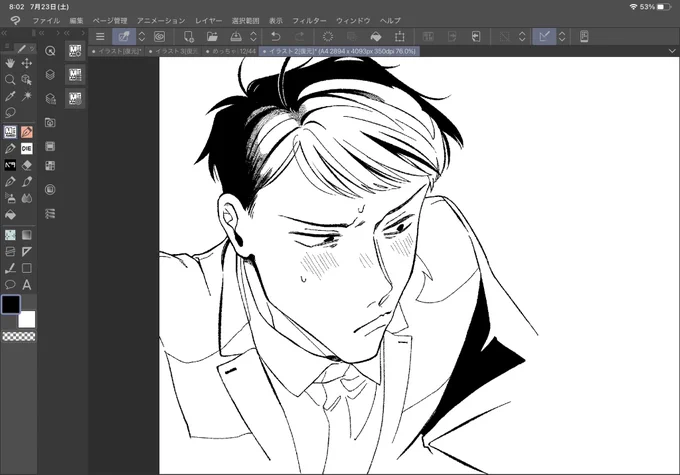The width and height of the screenshot is (680, 475).
Task: Select the Zoom magnifier tool
Action: tap(10, 80)
